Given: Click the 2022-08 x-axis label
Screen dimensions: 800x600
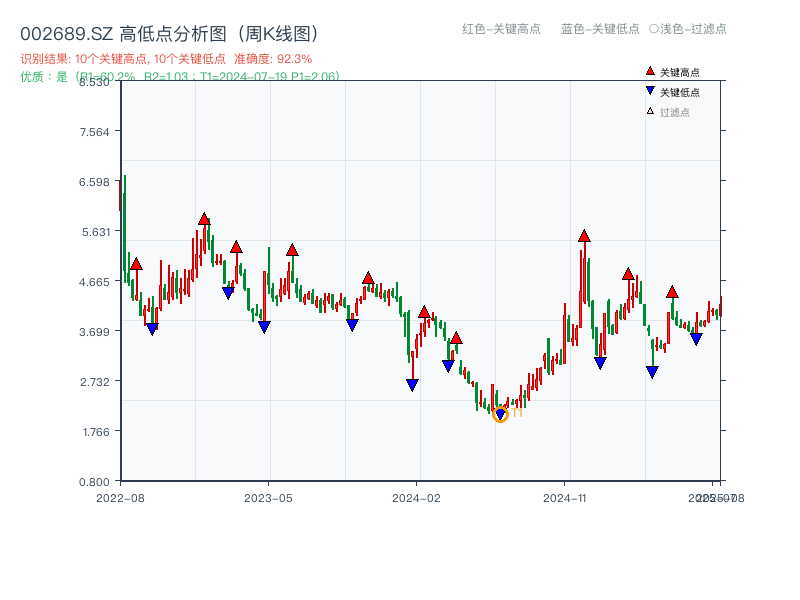Looking at the screenshot, I should [120, 498].
